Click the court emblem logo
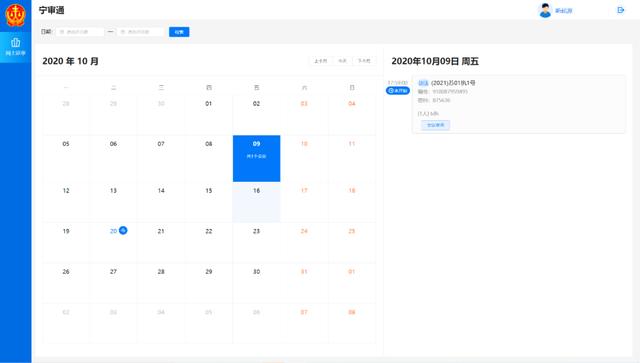This screenshot has width=640, height=363. click(15, 15)
